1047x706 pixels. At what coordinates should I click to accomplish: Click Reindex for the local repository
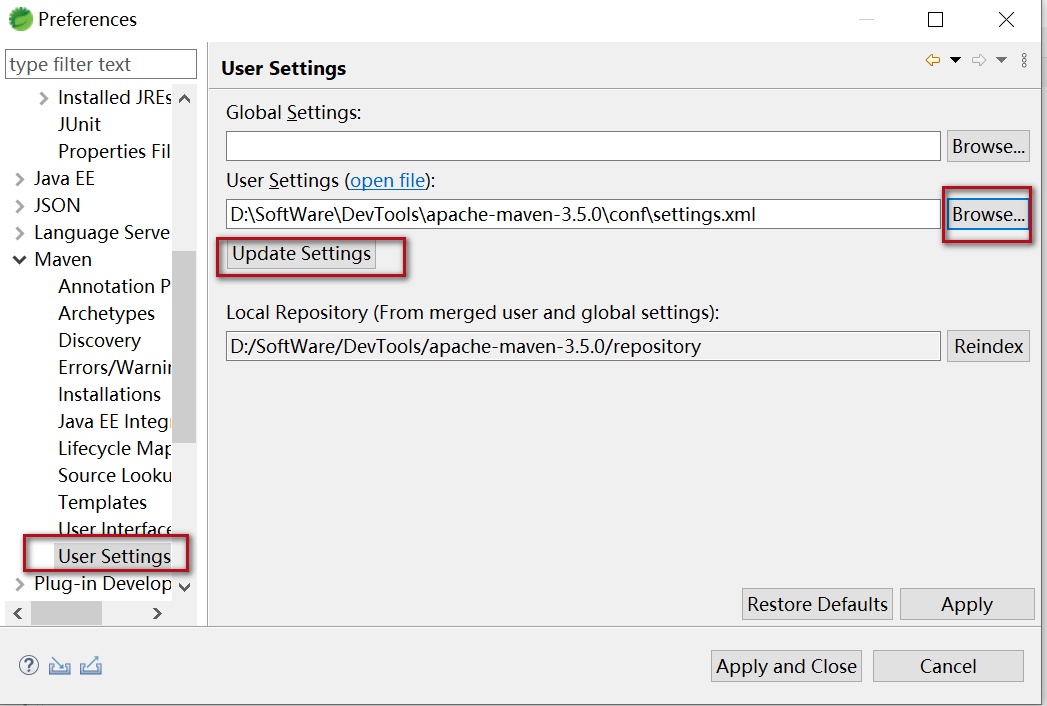988,347
